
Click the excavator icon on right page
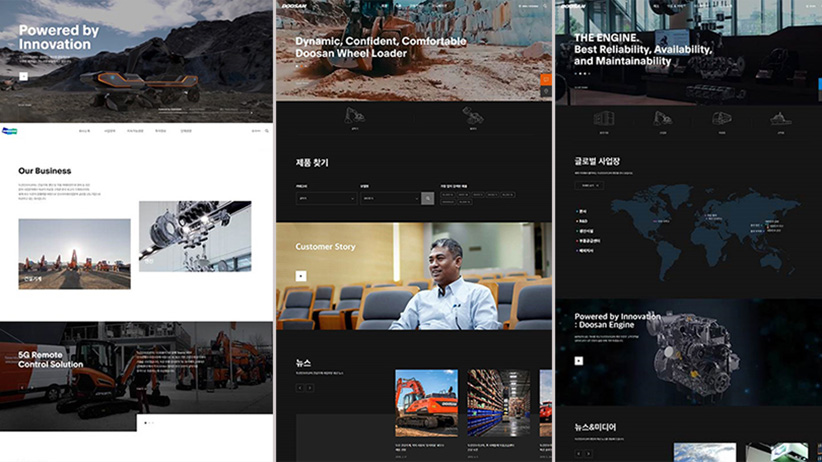(663, 119)
